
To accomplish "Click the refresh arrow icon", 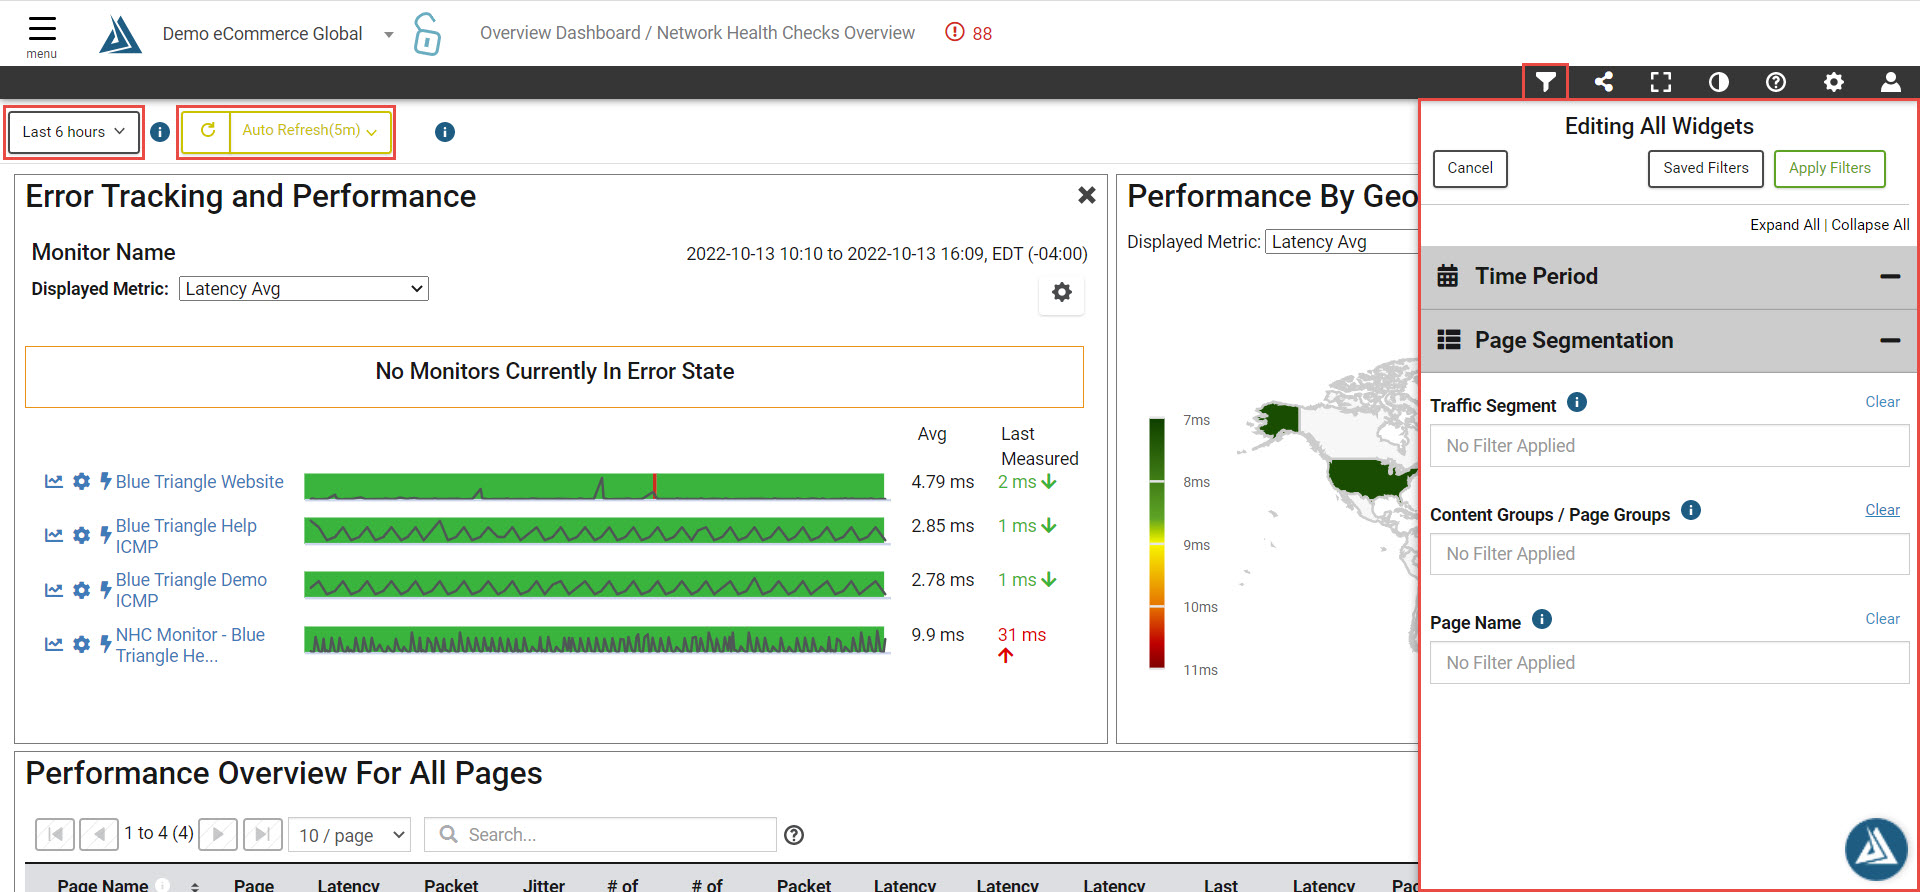I will pyautogui.click(x=208, y=131).
